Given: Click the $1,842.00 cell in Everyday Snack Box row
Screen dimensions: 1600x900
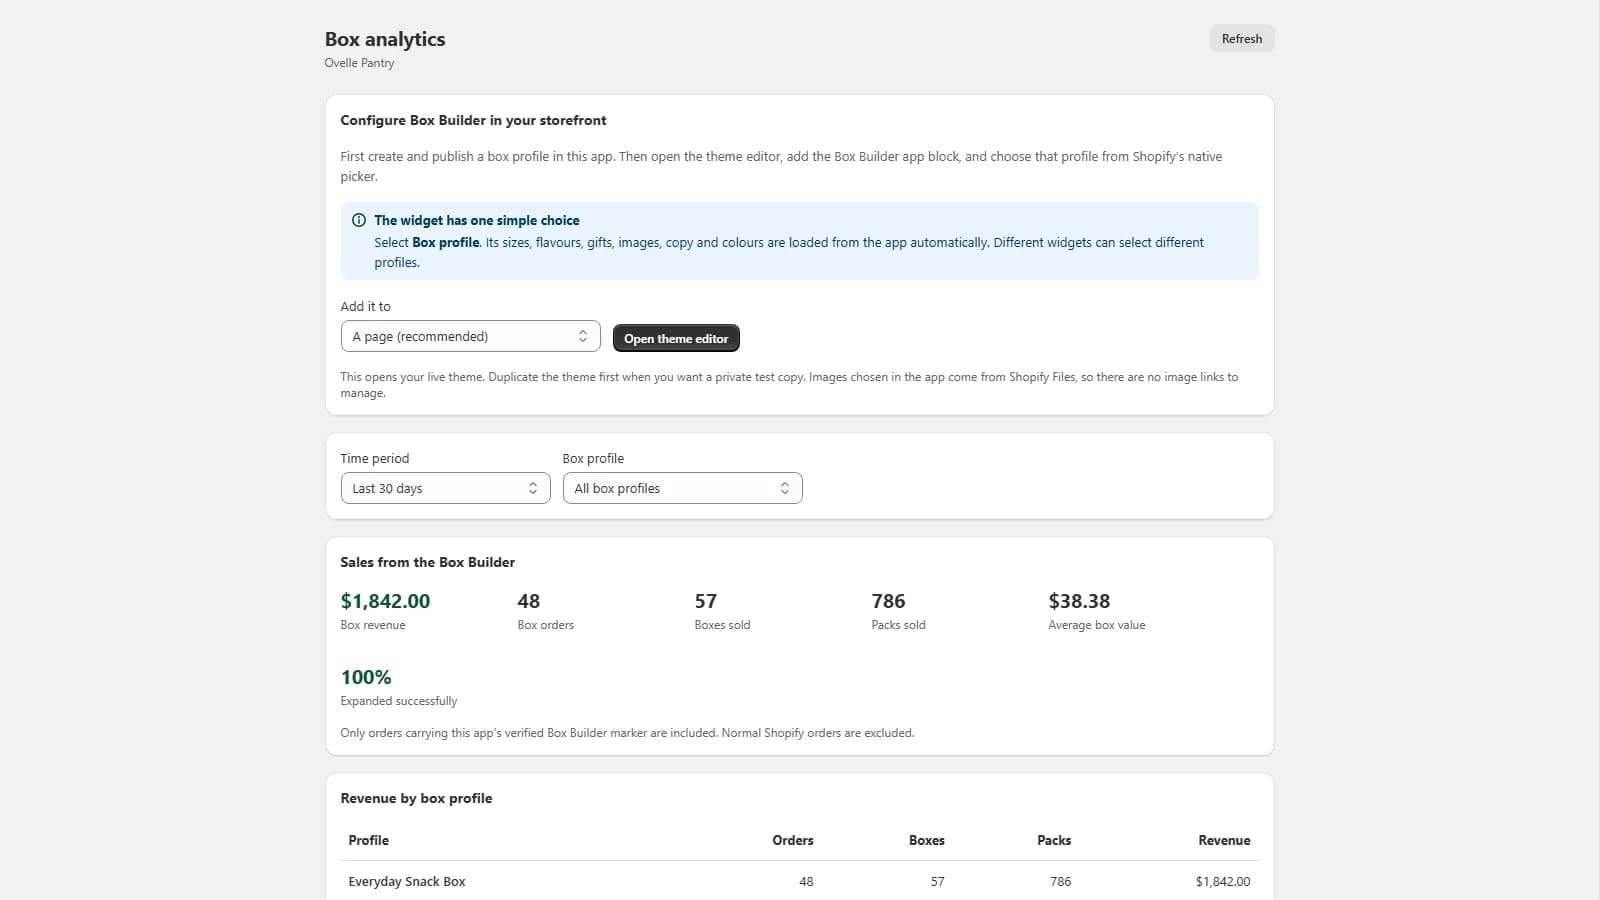Looking at the screenshot, I should coord(1223,881).
